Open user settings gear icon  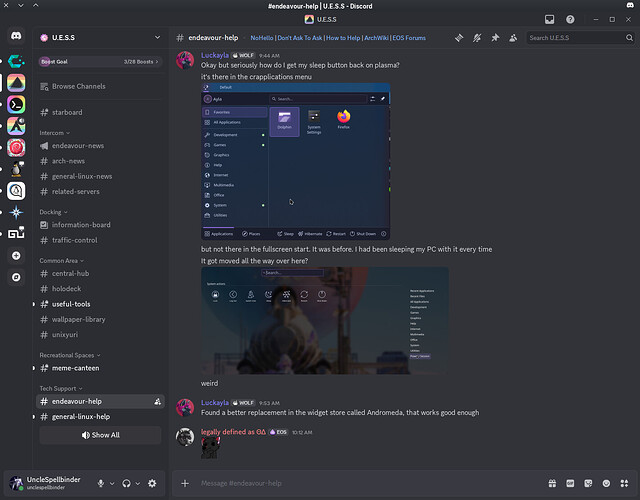click(152, 483)
